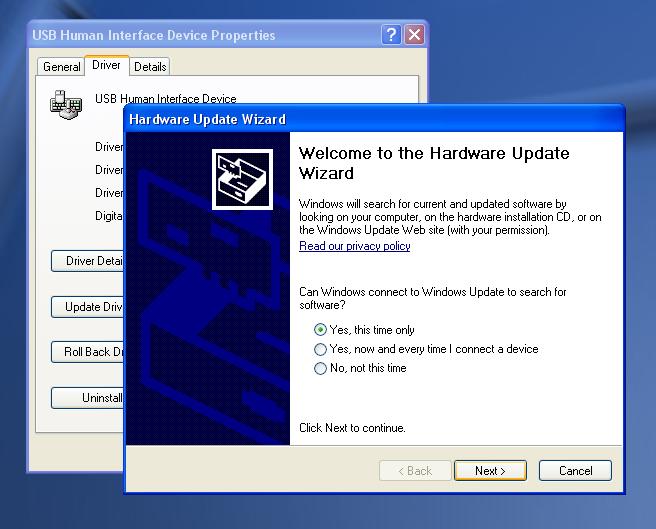Click the Update Driver button behind the wizard
The height and width of the screenshot is (529, 656).
coord(88,307)
